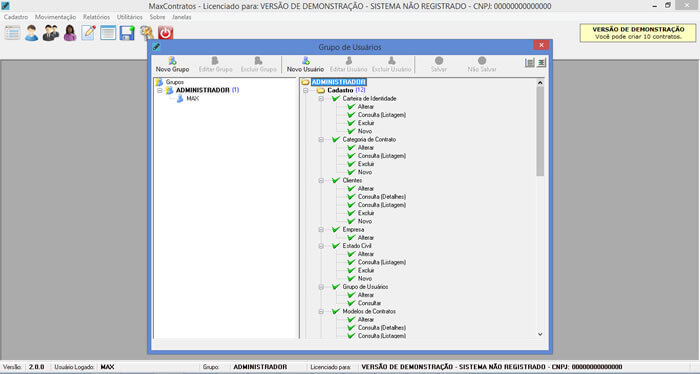Select Consulta (Listagem) under Carteira de Identidade
The image size is (700, 374).
pos(382,115)
